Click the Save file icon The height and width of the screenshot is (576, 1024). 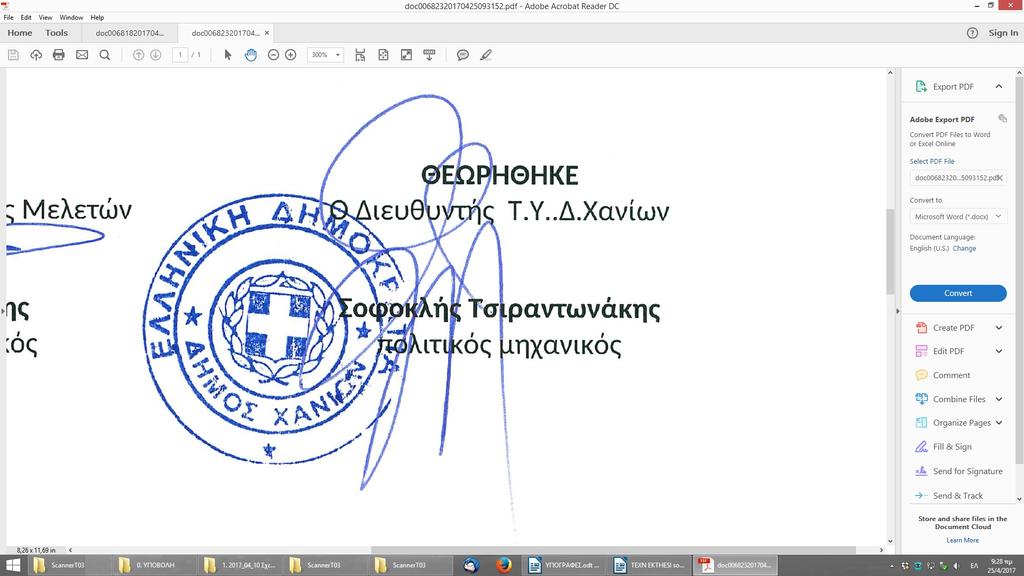[13, 55]
